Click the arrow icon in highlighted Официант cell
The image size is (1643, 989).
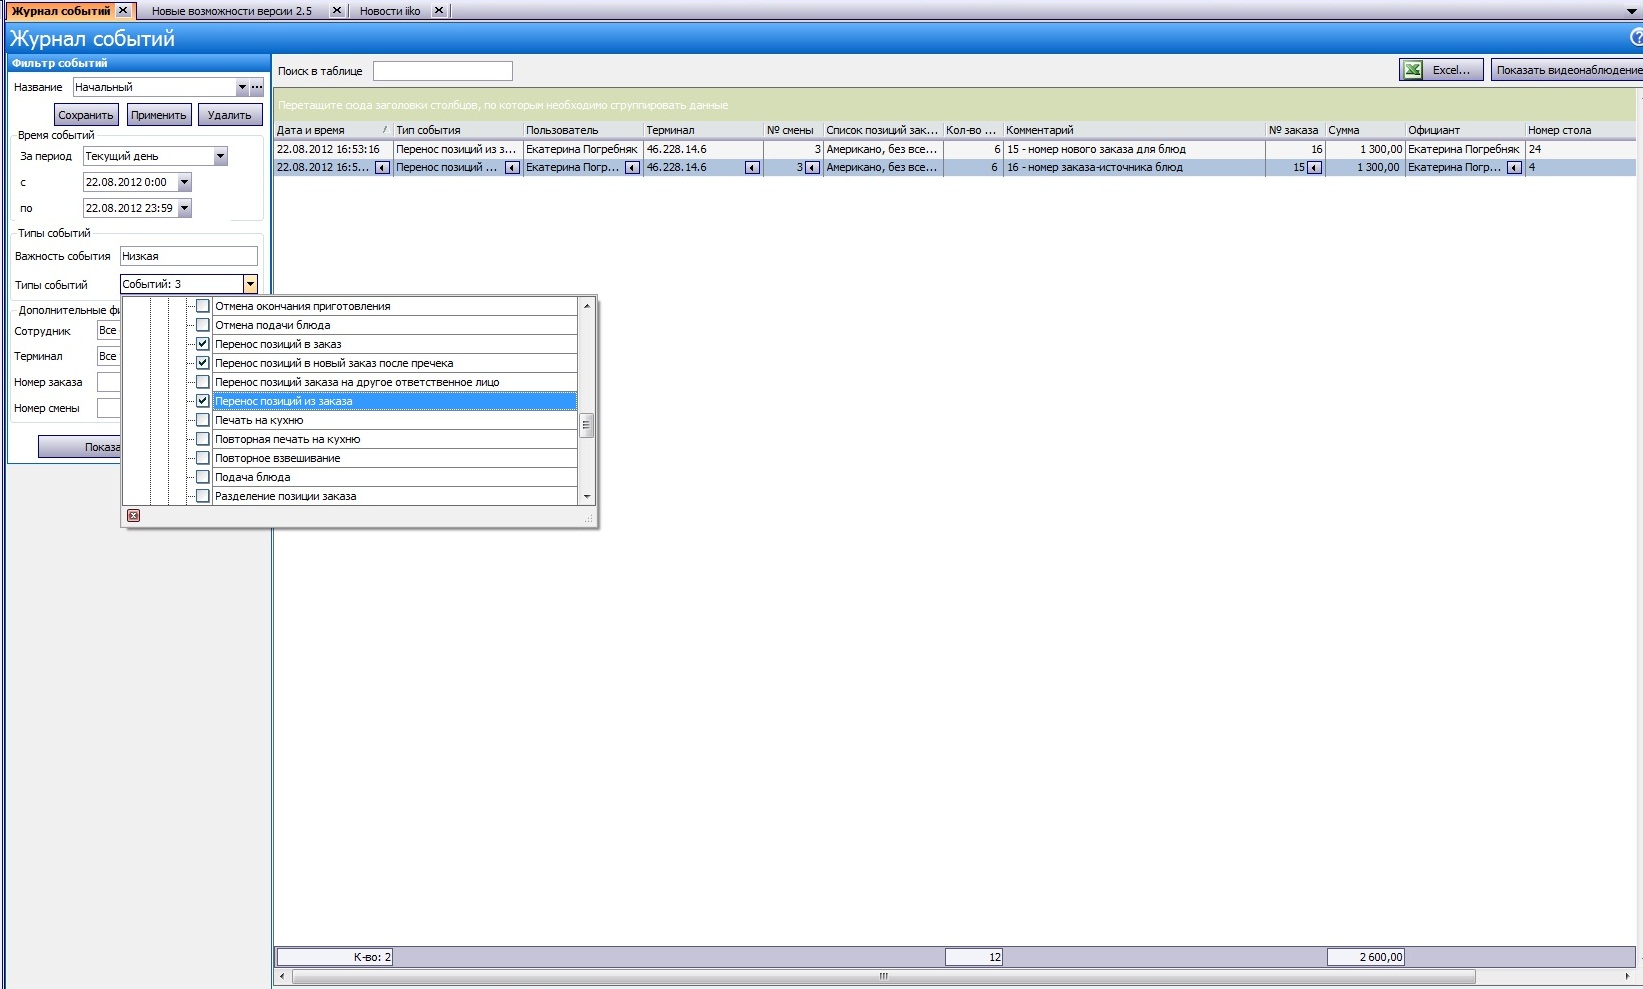[x=1514, y=168]
